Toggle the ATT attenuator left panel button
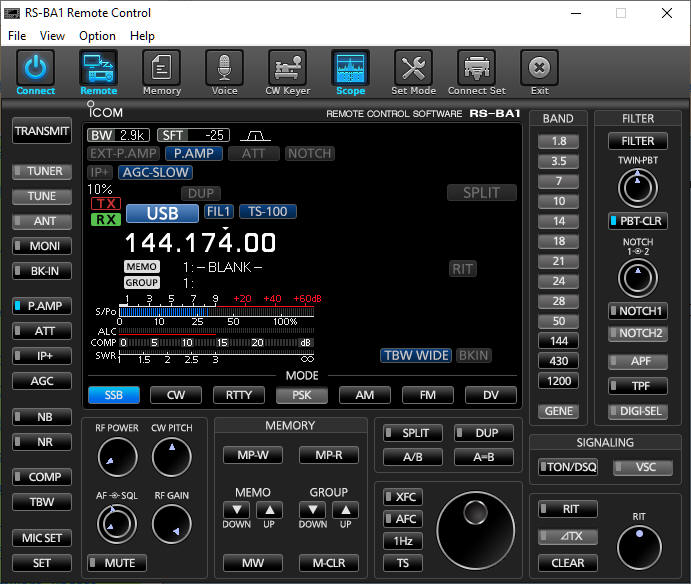 pos(42,331)
